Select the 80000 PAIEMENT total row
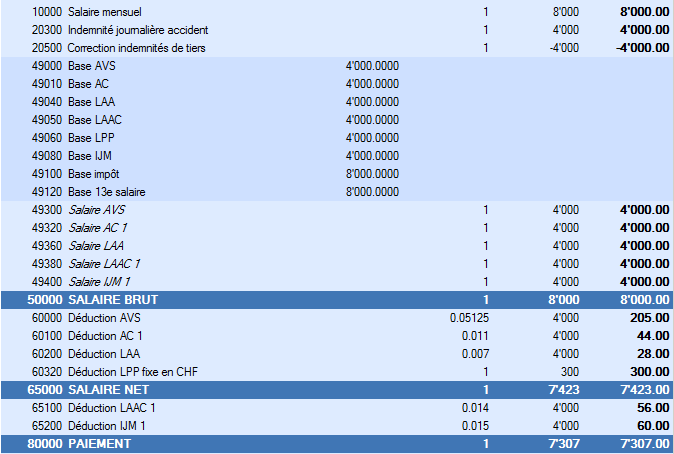Viewport: 674px width, 454px height. [337, 444]
